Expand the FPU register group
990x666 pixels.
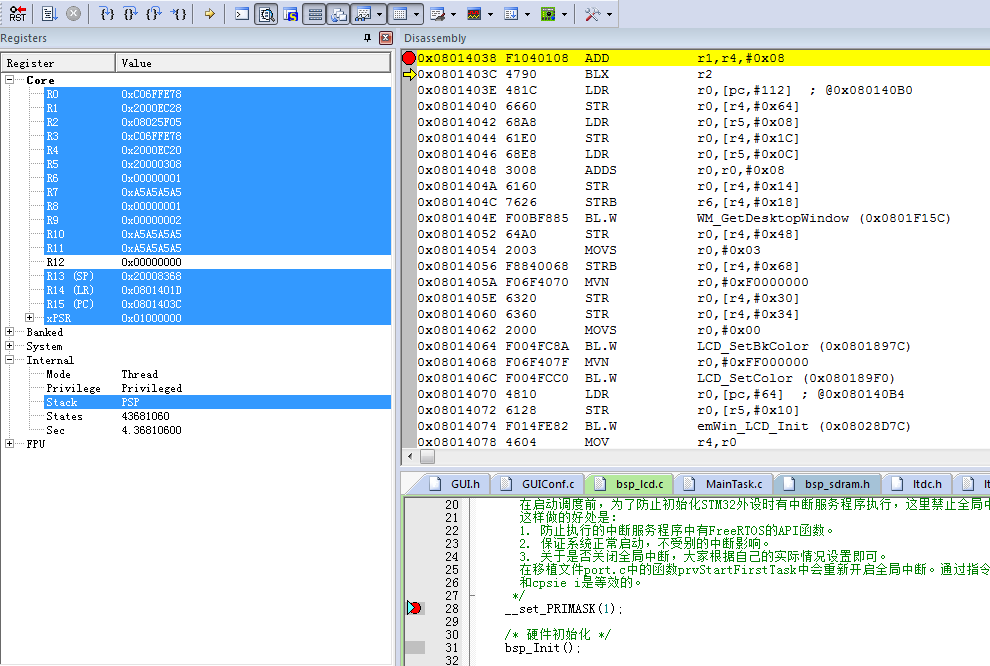pos(9,444)
